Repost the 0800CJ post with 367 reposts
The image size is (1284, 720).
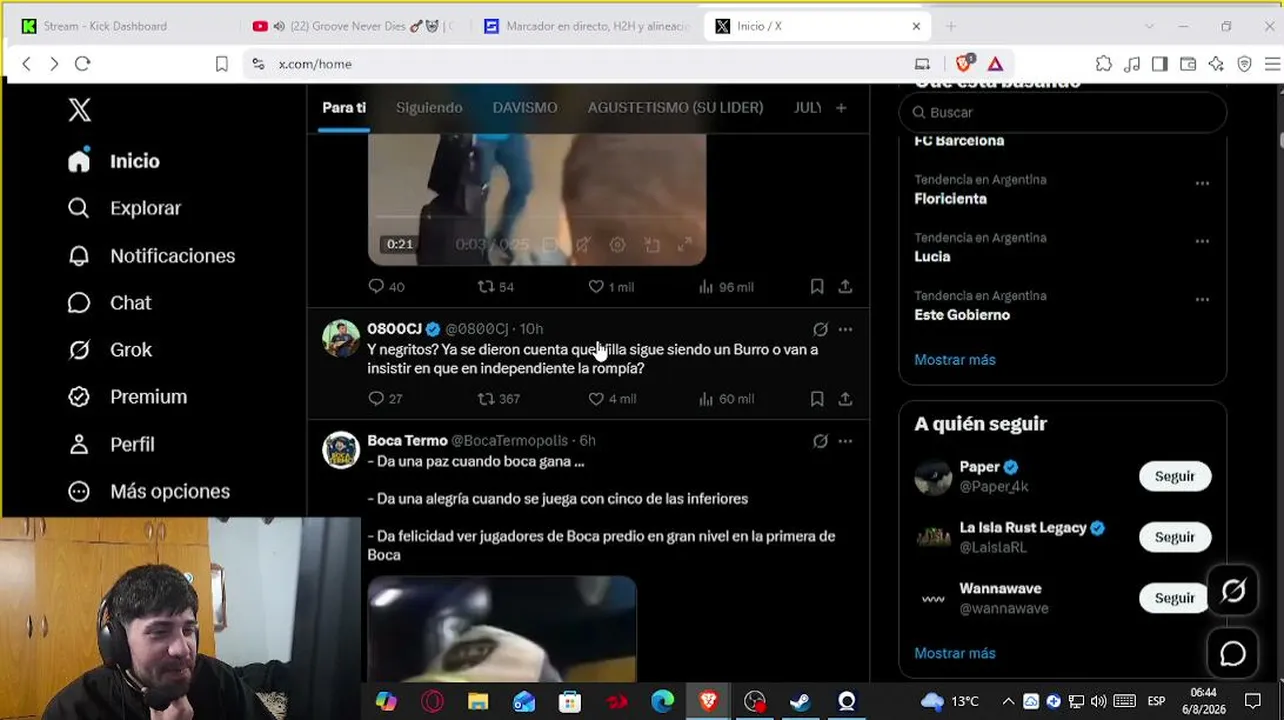pos(499,399)
